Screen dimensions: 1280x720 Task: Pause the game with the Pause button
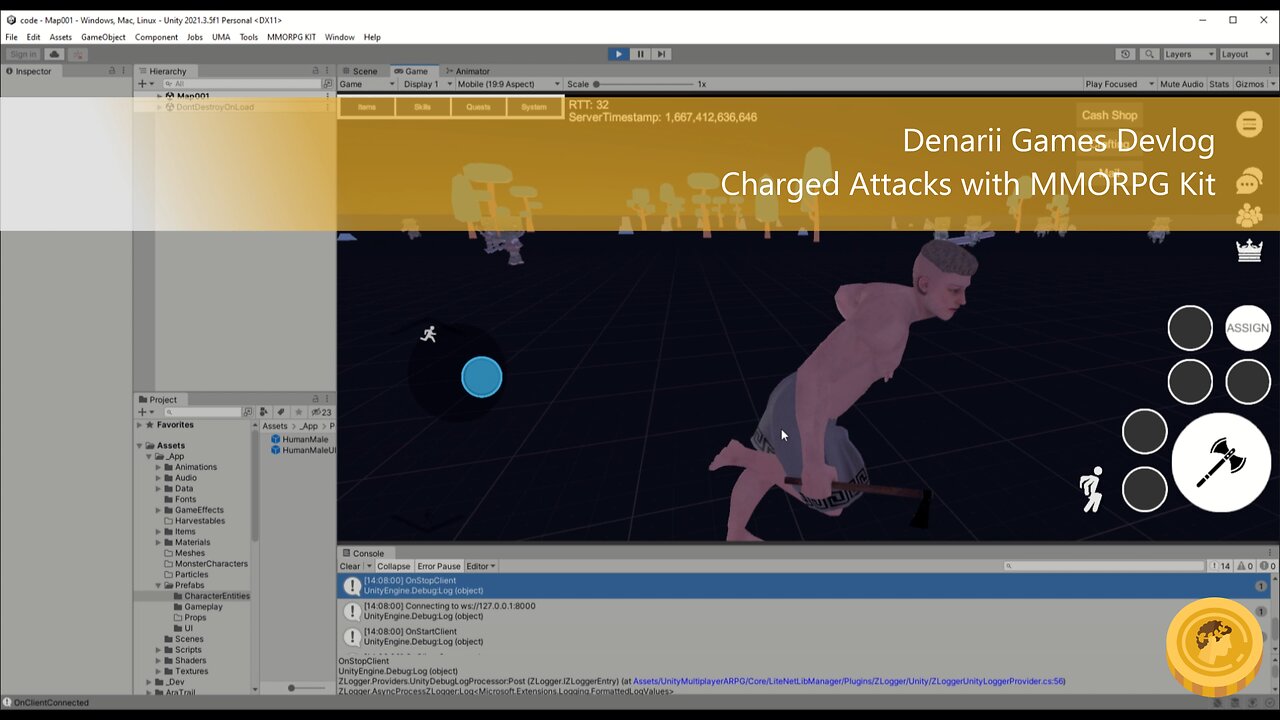[641, 54]
